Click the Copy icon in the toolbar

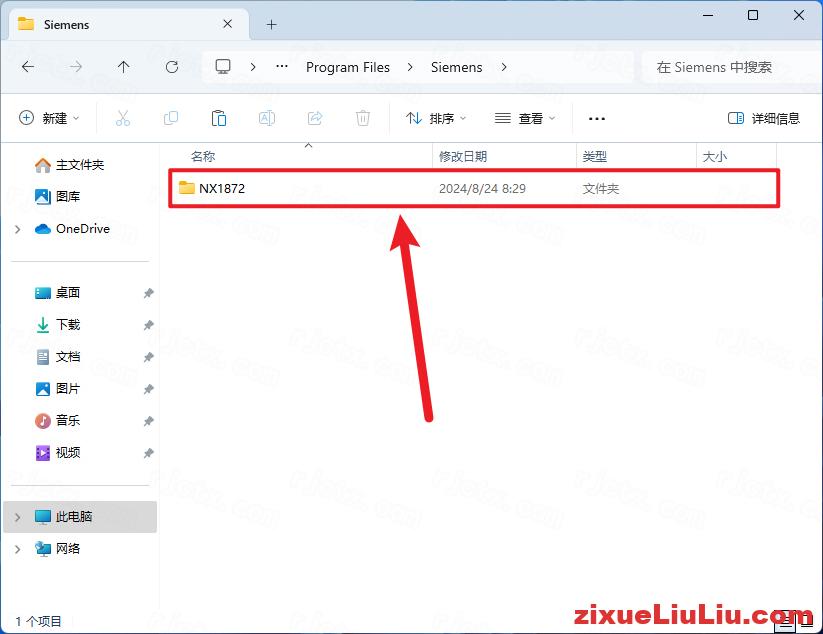click(171, 118)
